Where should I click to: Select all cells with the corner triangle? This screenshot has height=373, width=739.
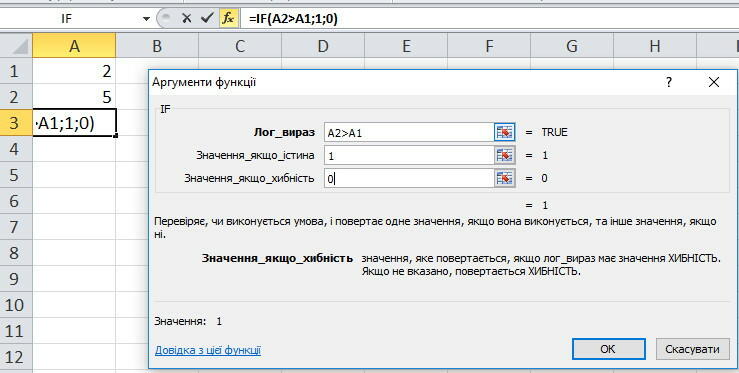tap(16, 46)
